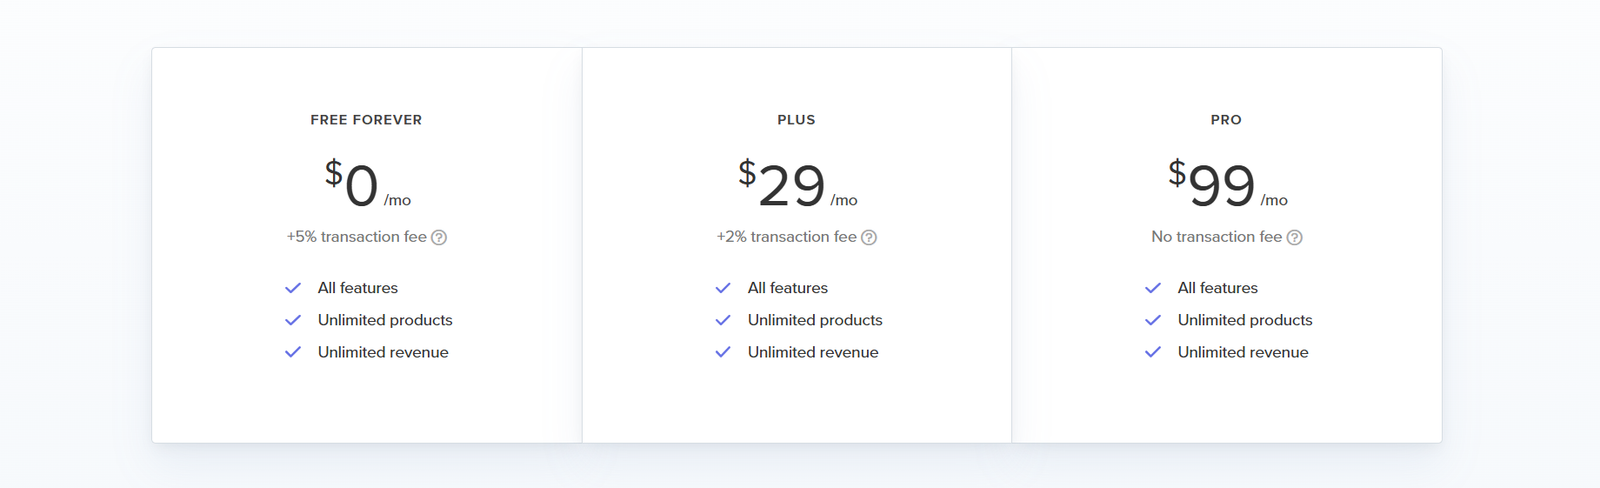Select the PRO plan heading
Viewport: 1600px width, 488px height.
1226,120
